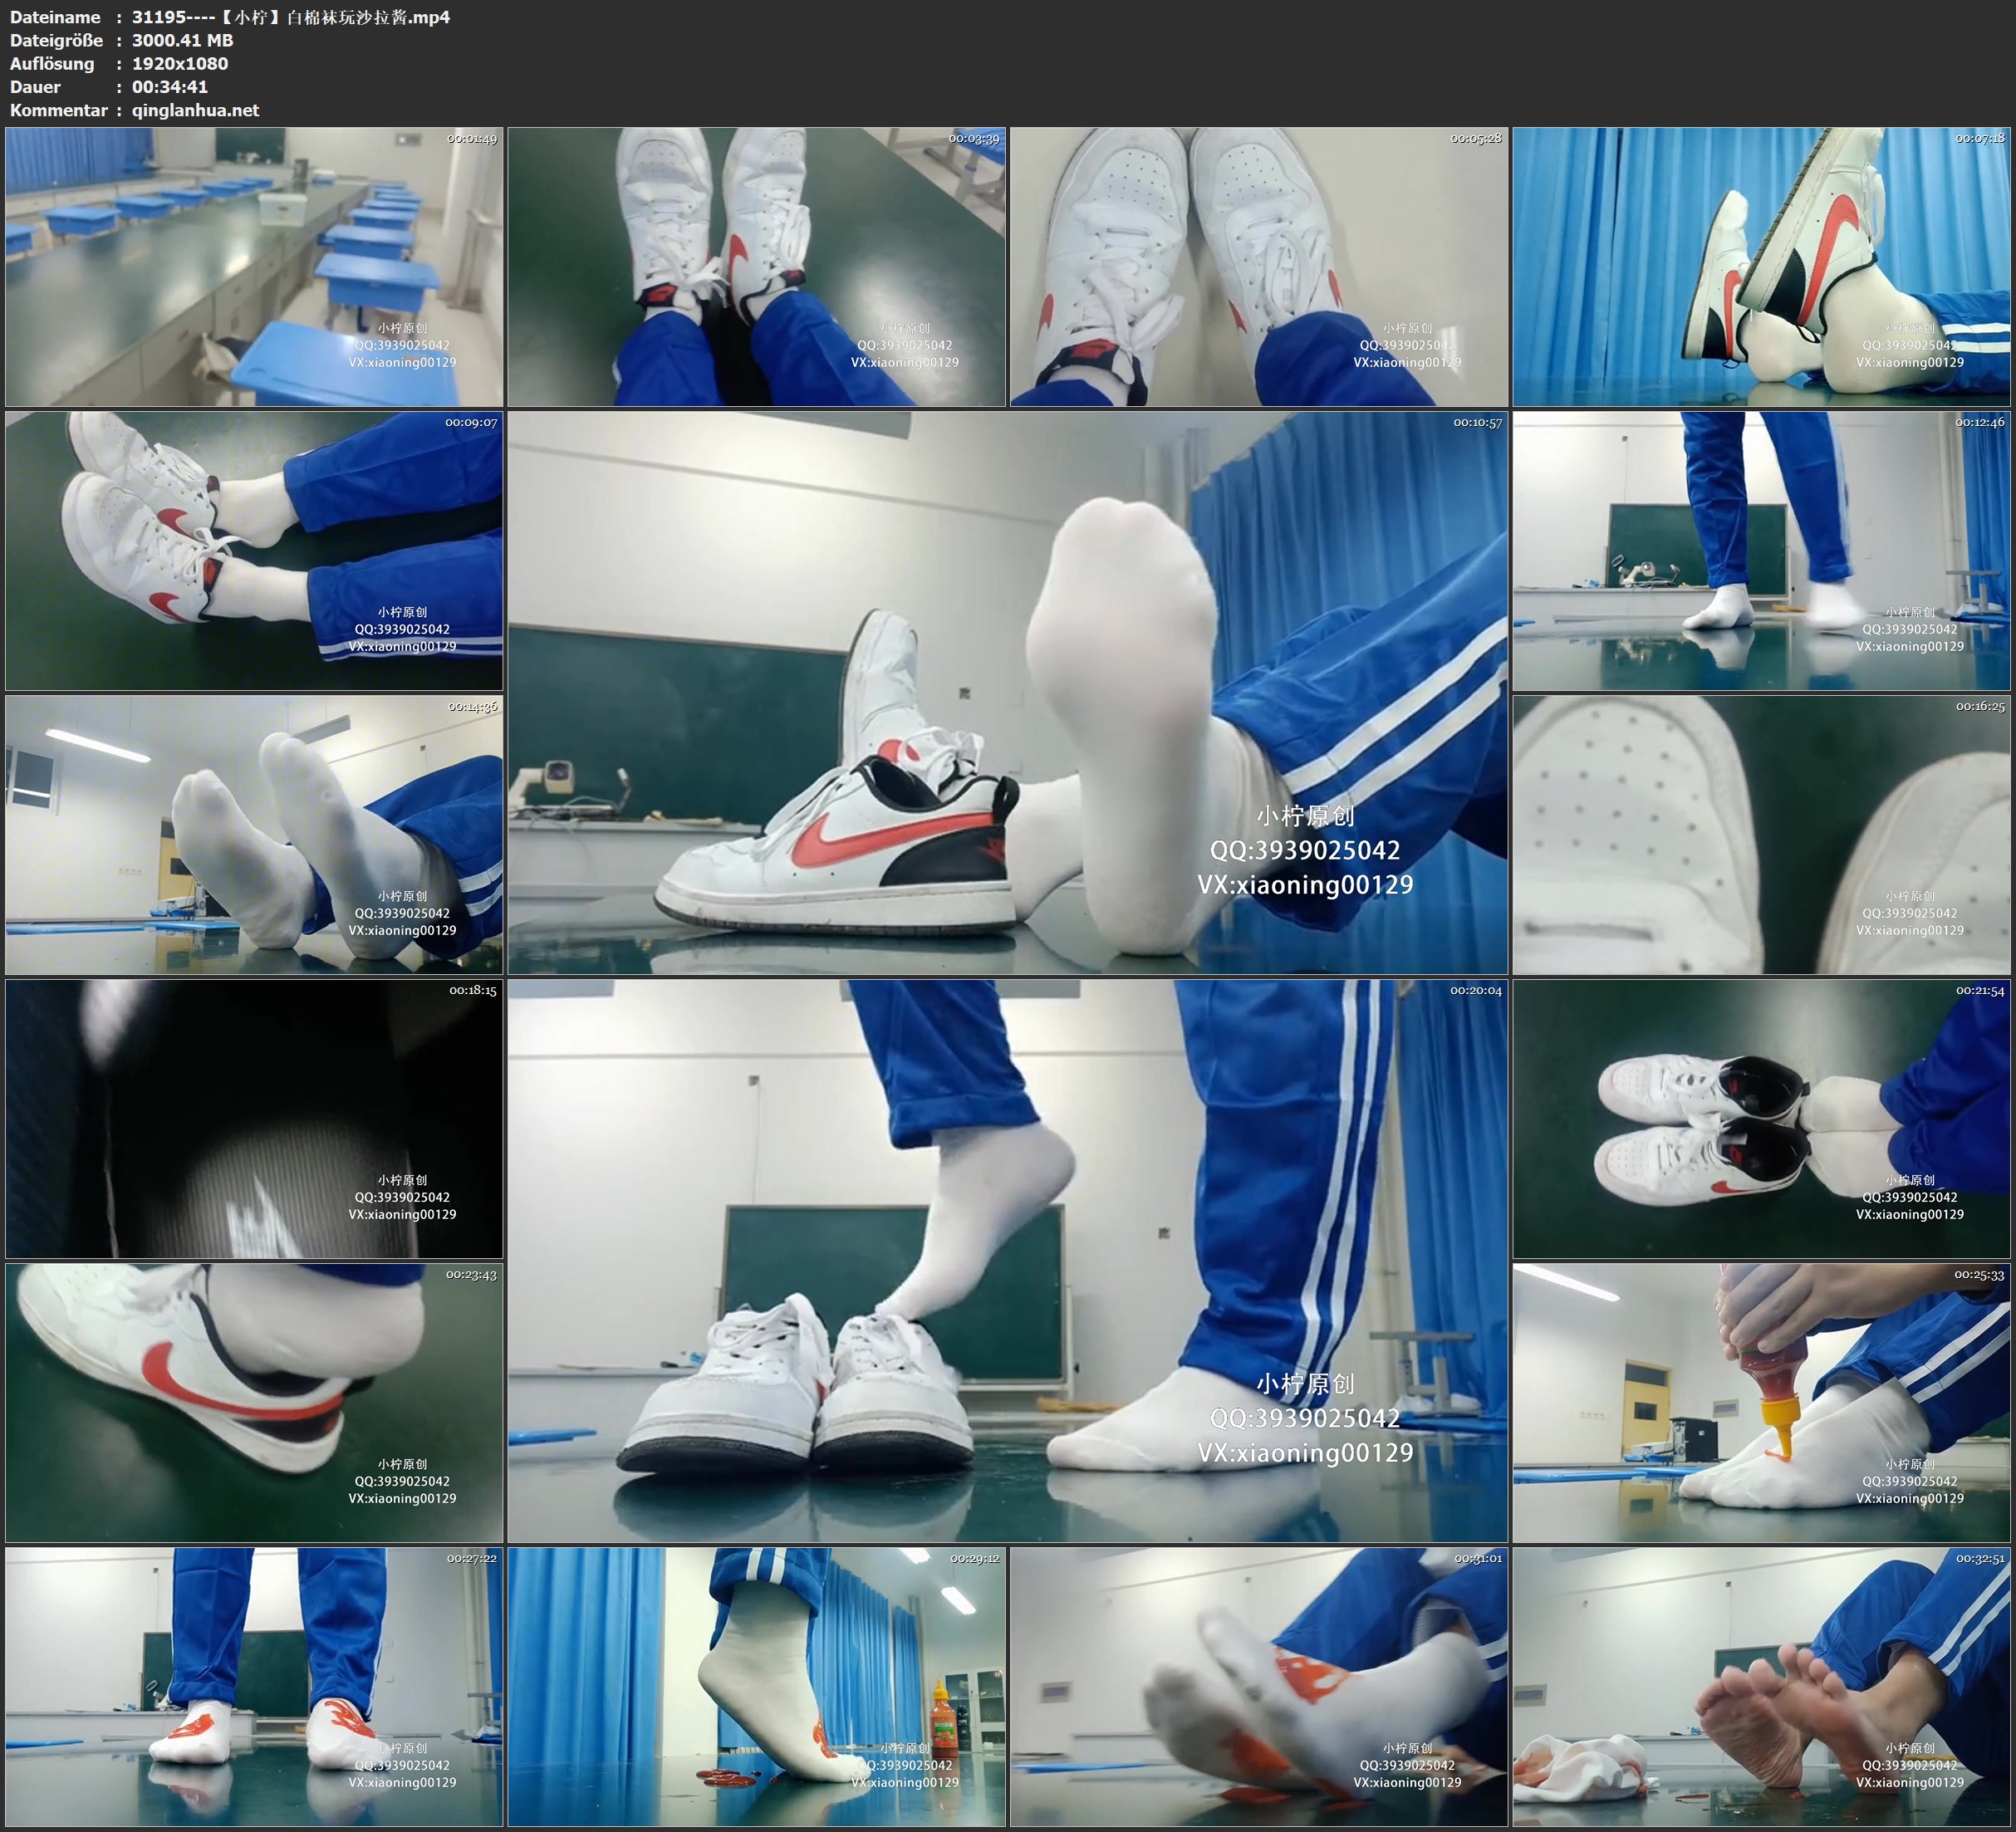
Task: Click the last frame stamped 00:32:51
Action: [1761, 1686]
